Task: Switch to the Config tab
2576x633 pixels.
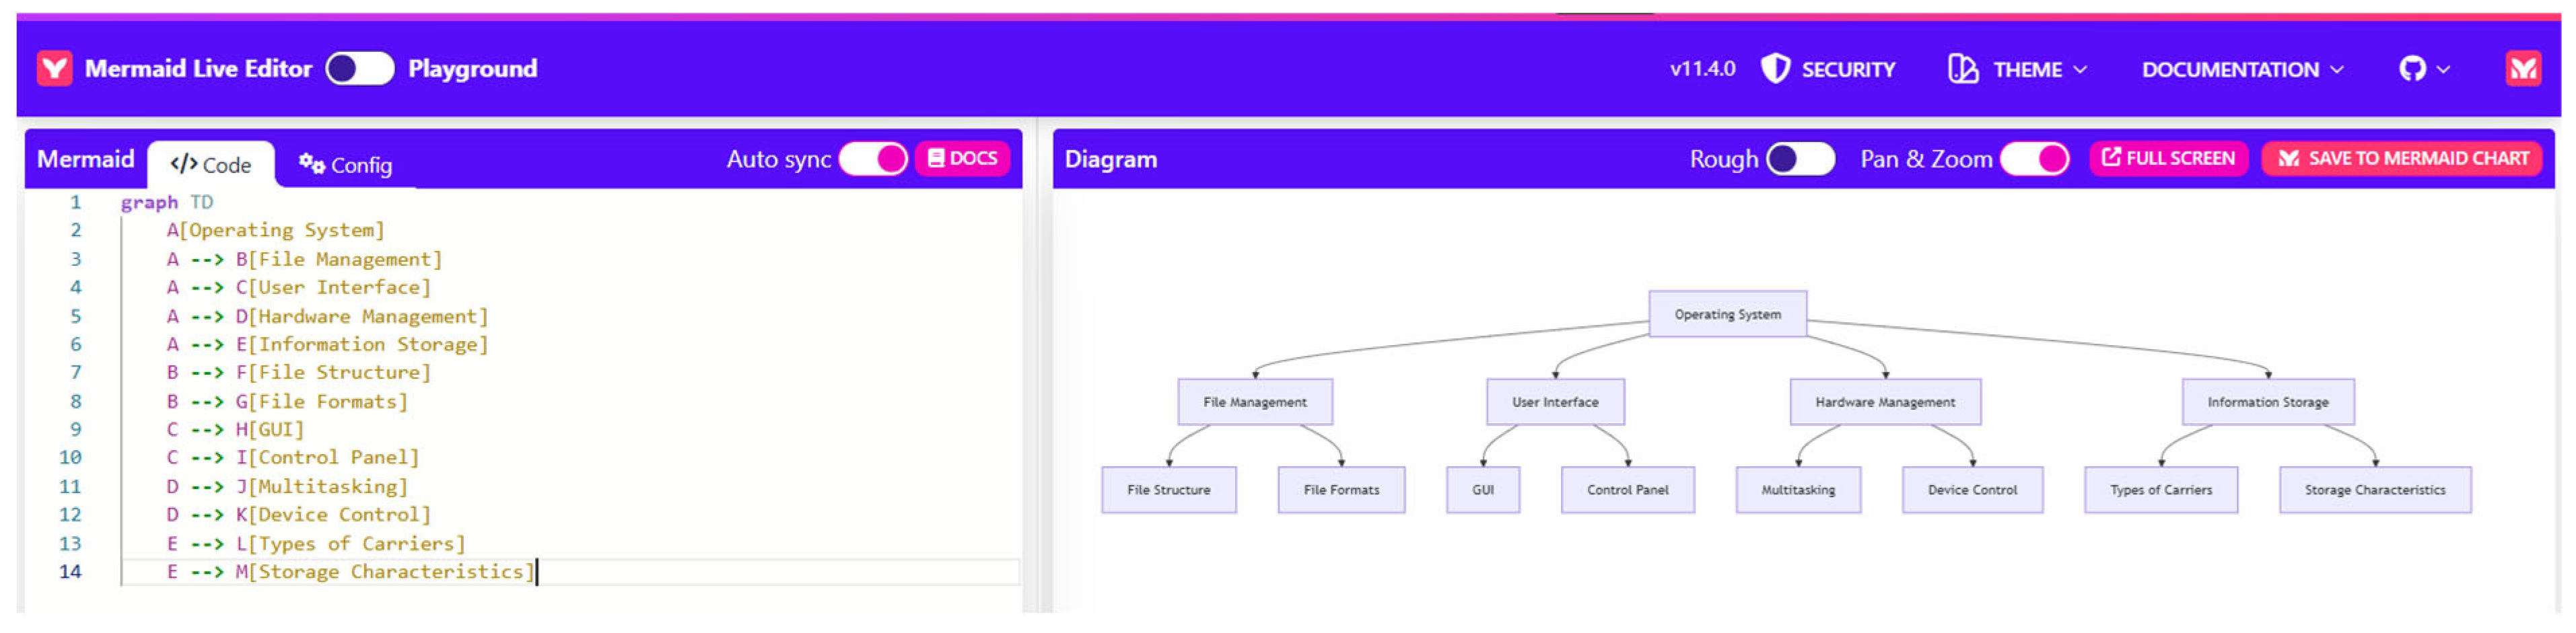Action: coord(345,164)
